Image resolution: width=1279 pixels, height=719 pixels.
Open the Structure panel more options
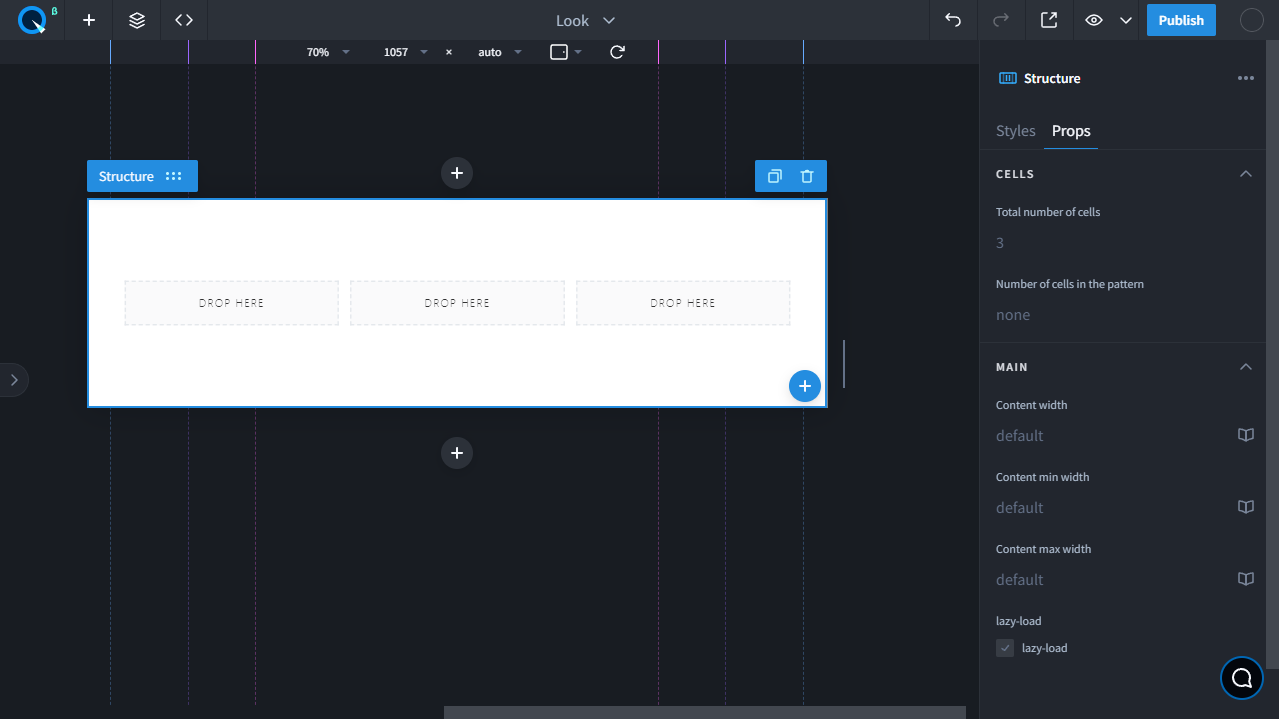(x=1245, y=78)
